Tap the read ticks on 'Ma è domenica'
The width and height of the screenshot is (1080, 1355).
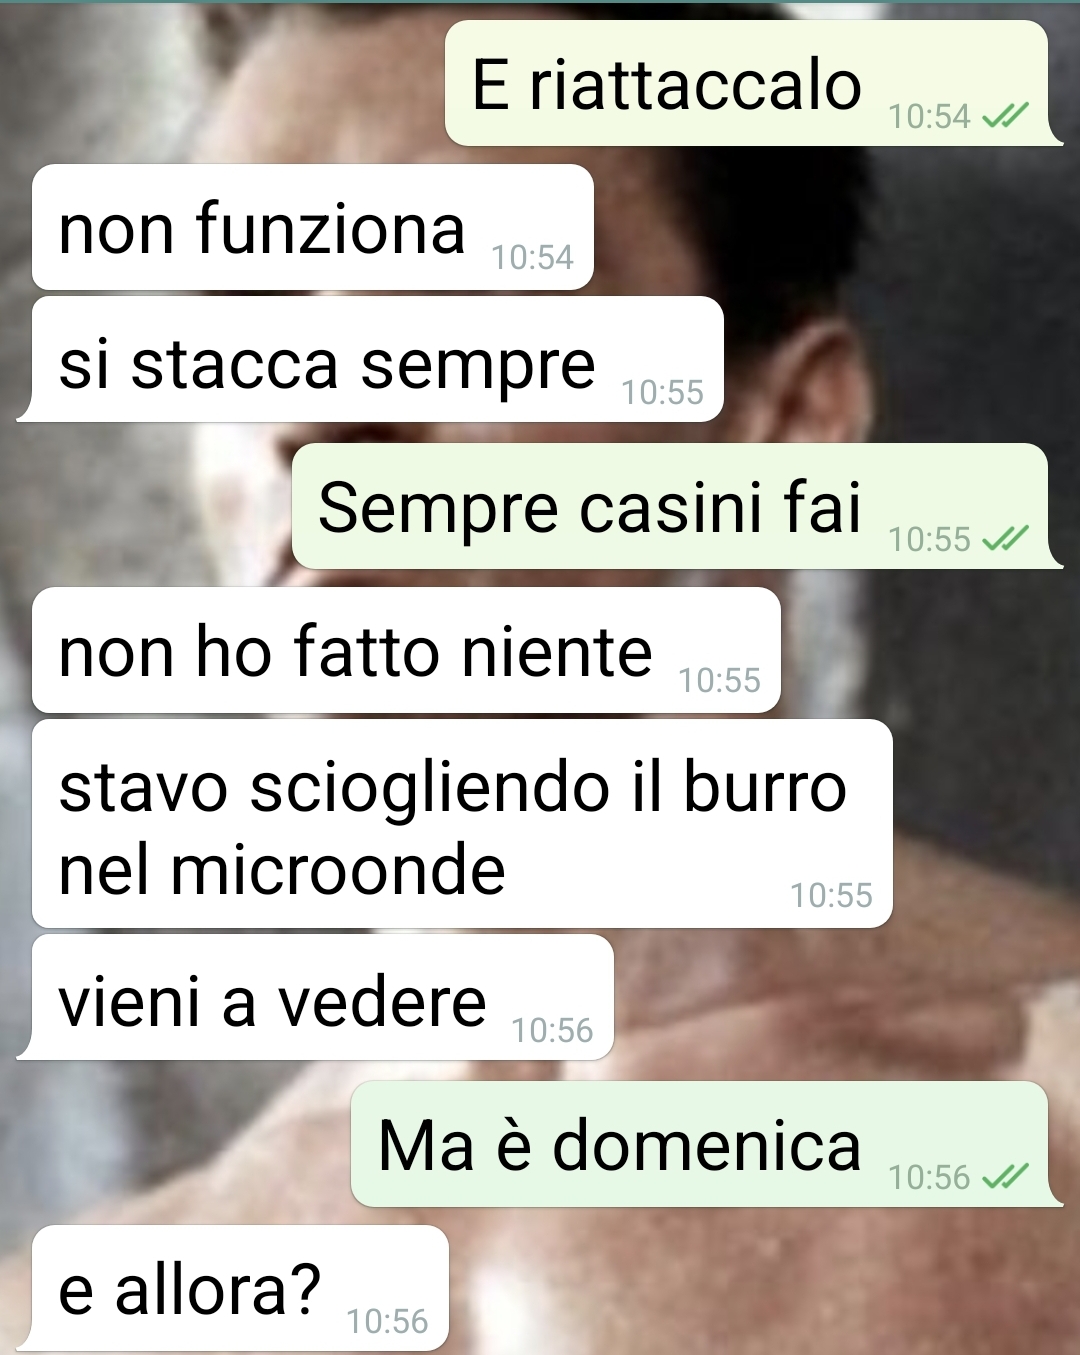coord(1005,1177)
